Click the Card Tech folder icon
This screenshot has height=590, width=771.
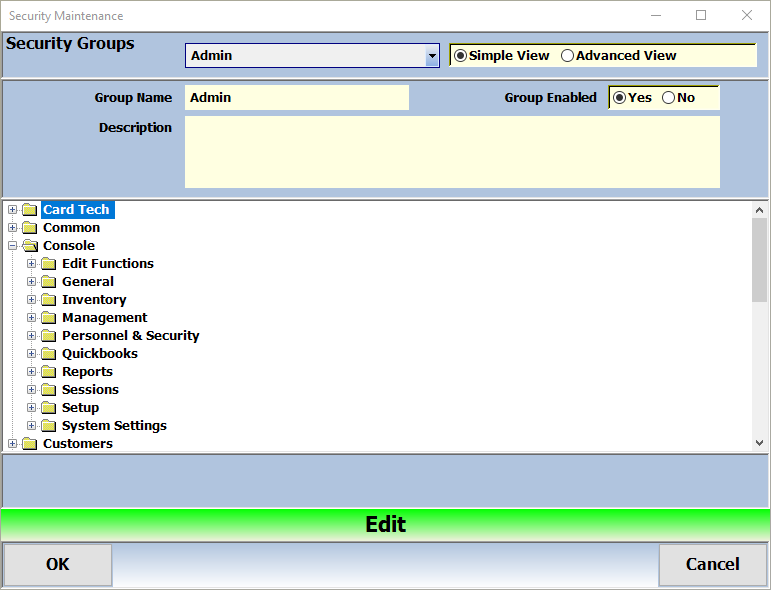29,210
